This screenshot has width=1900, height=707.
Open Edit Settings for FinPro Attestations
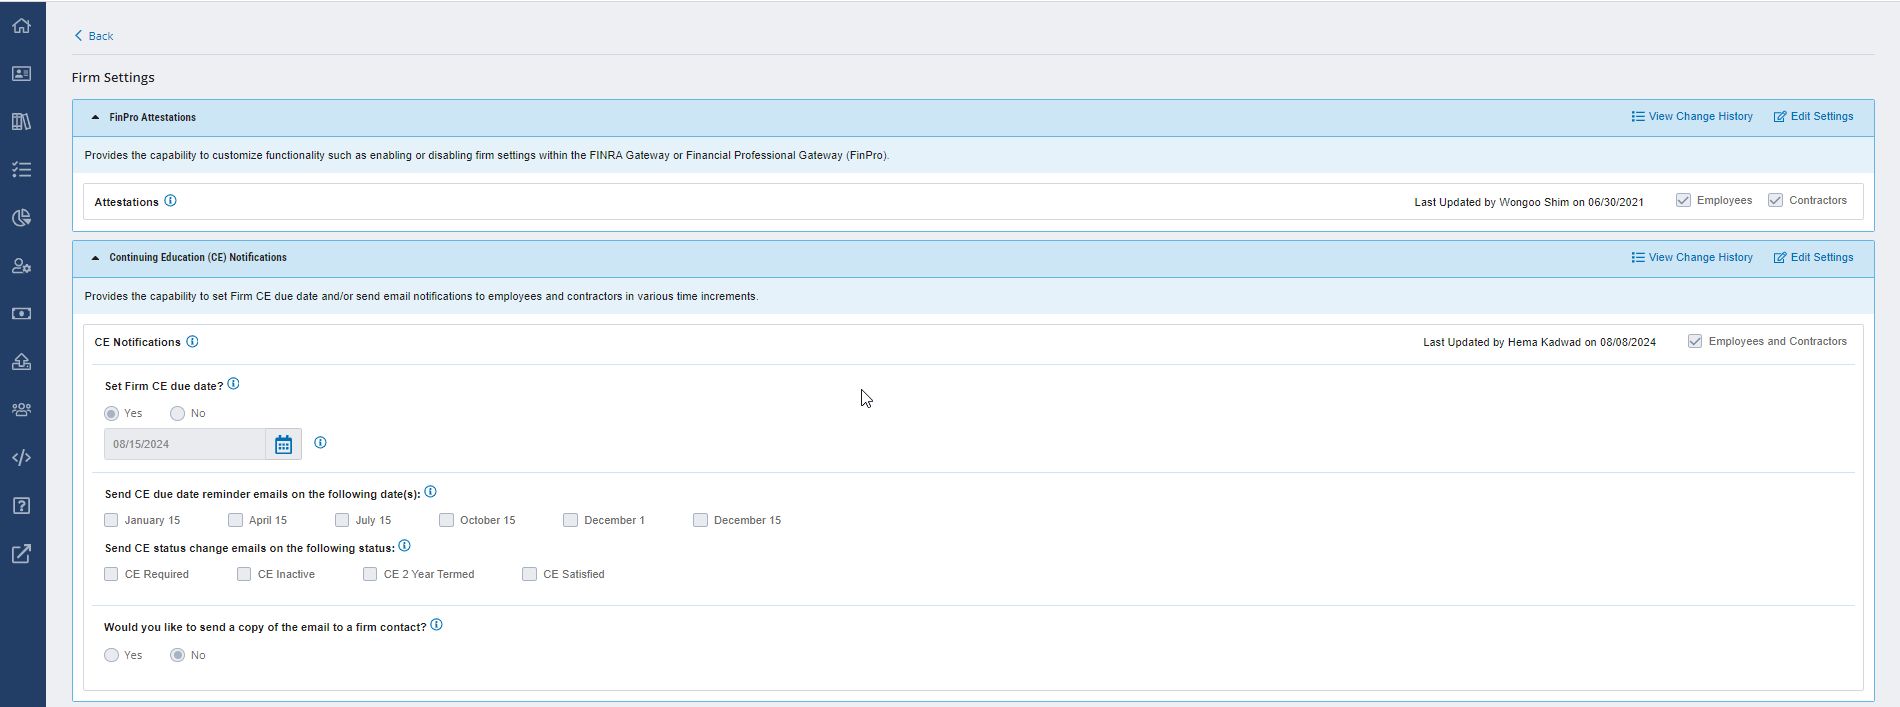(1813, 117)
